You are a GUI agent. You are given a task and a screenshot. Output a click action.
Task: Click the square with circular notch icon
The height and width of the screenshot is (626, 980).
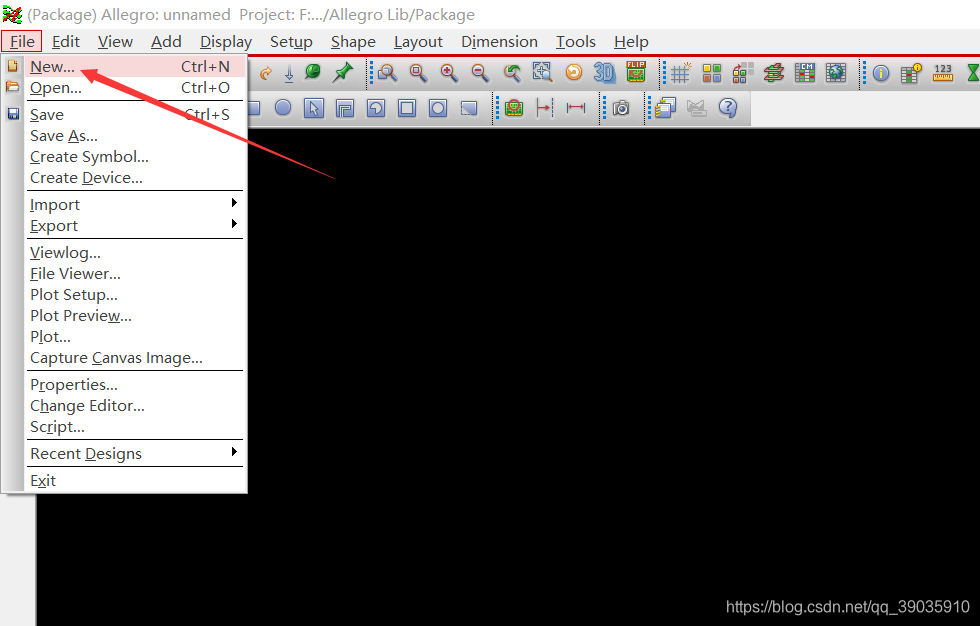[x=376, y=108]
